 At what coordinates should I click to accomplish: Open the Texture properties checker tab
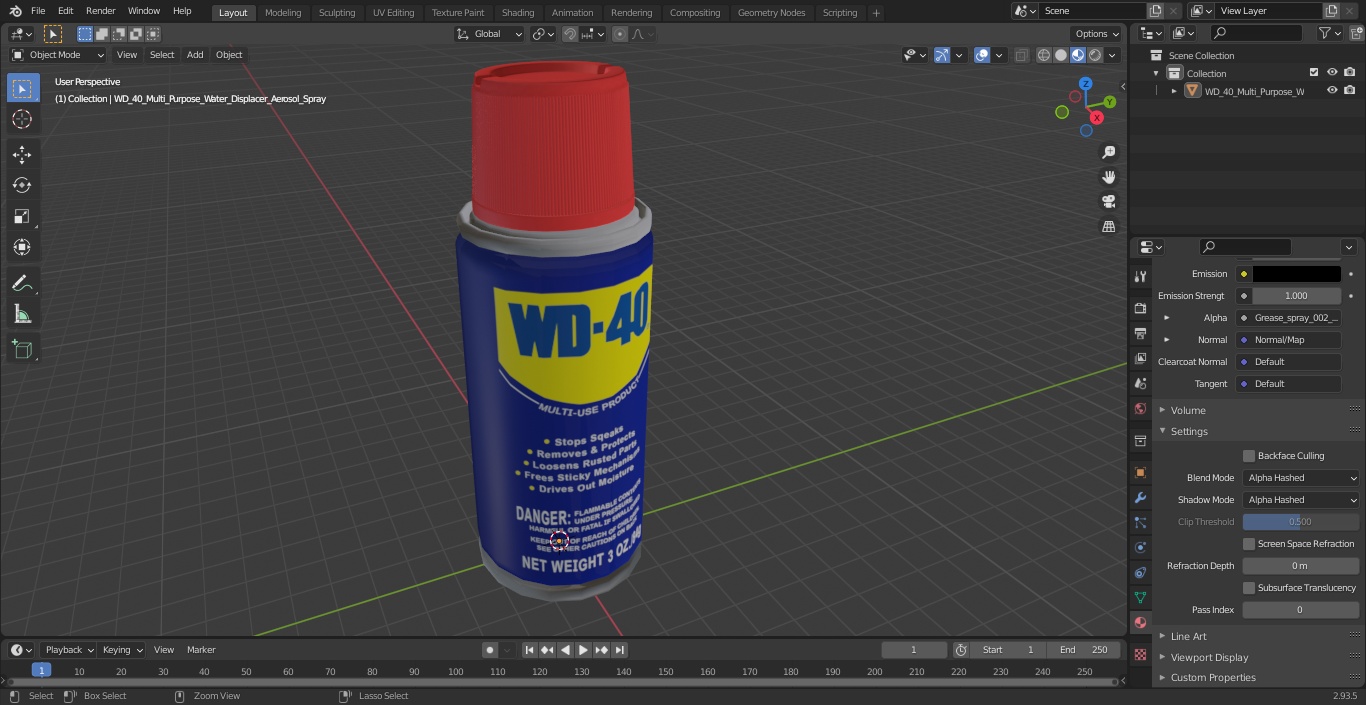click(1140, 655)
